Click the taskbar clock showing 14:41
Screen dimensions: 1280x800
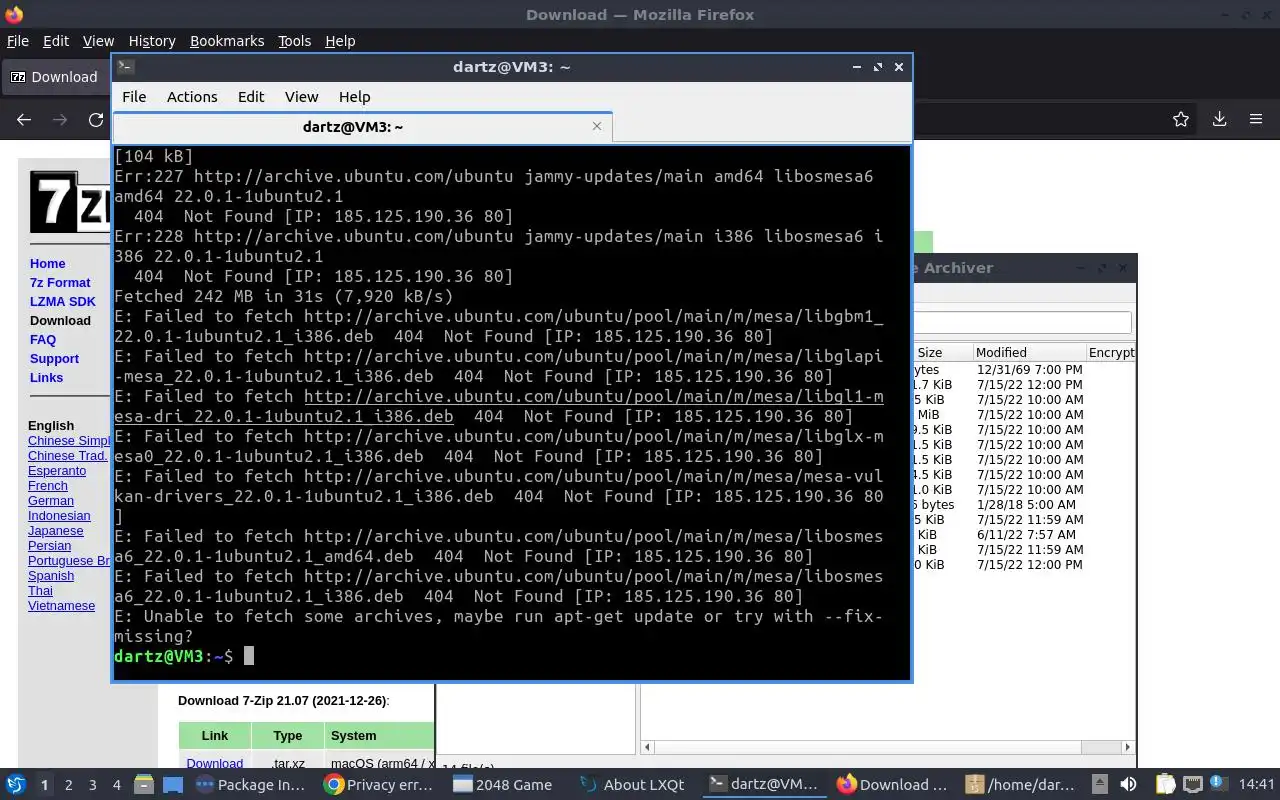click(1257, 785)
